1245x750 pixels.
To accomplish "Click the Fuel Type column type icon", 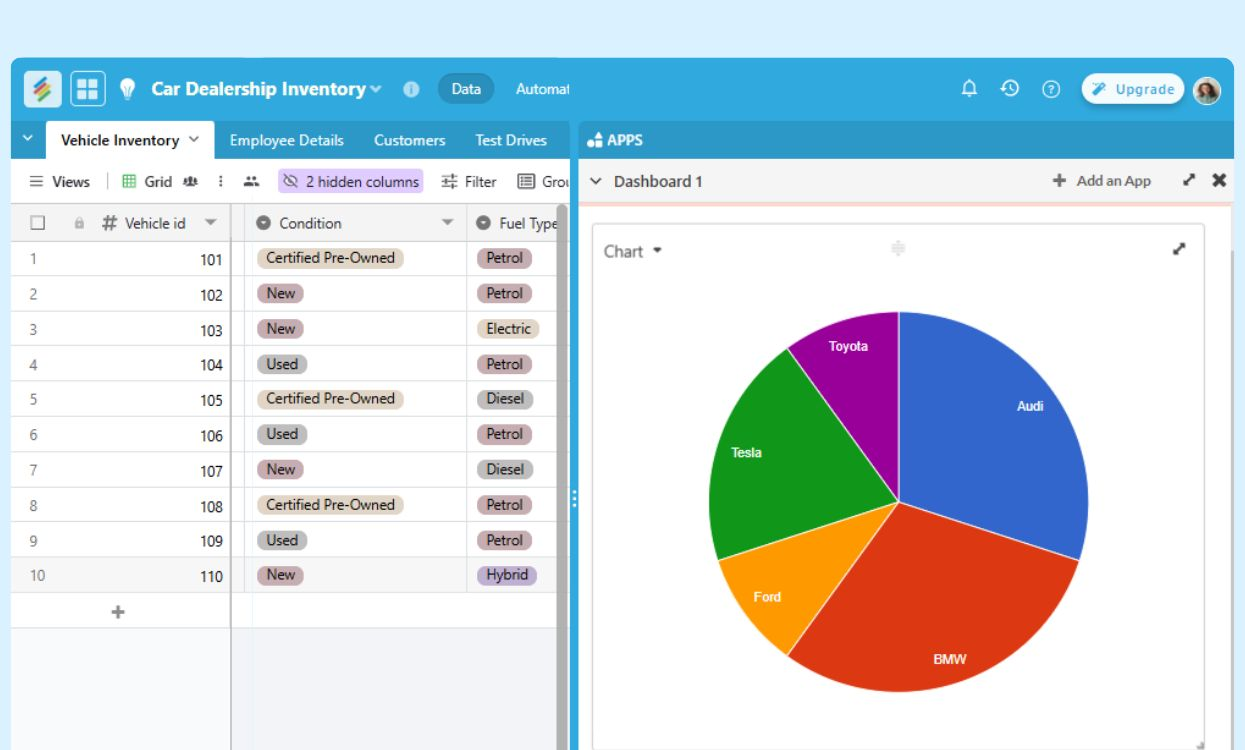I will pos(484,223).
